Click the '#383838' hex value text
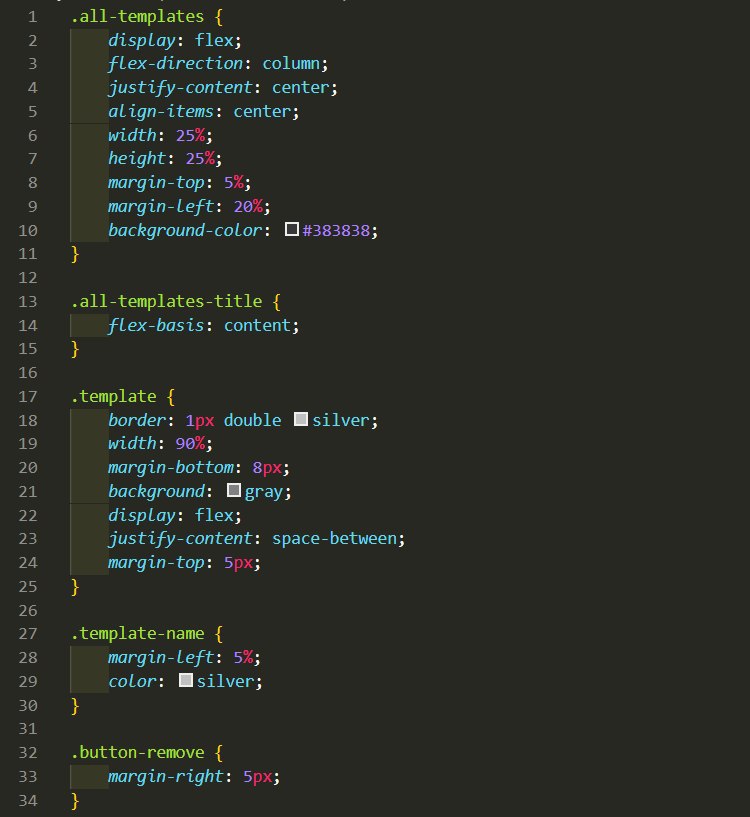Viewport: 750px width, 817px height. 336,230
